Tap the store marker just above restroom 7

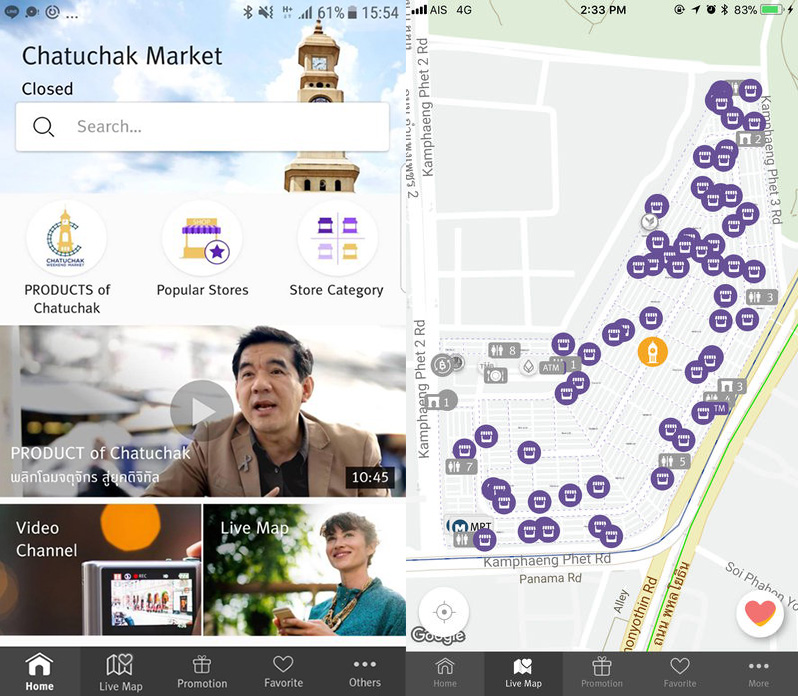pyautogui.click(x=464, y=450)
